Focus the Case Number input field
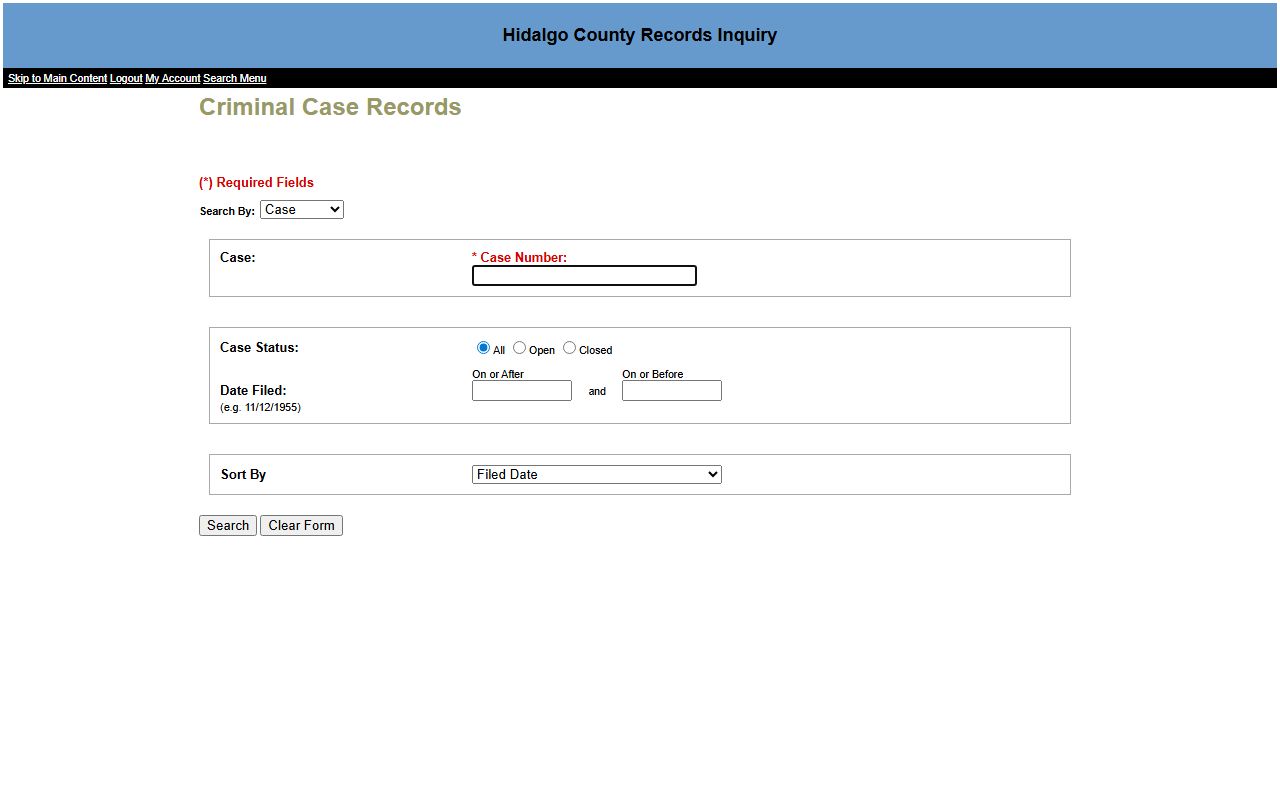 584,276
